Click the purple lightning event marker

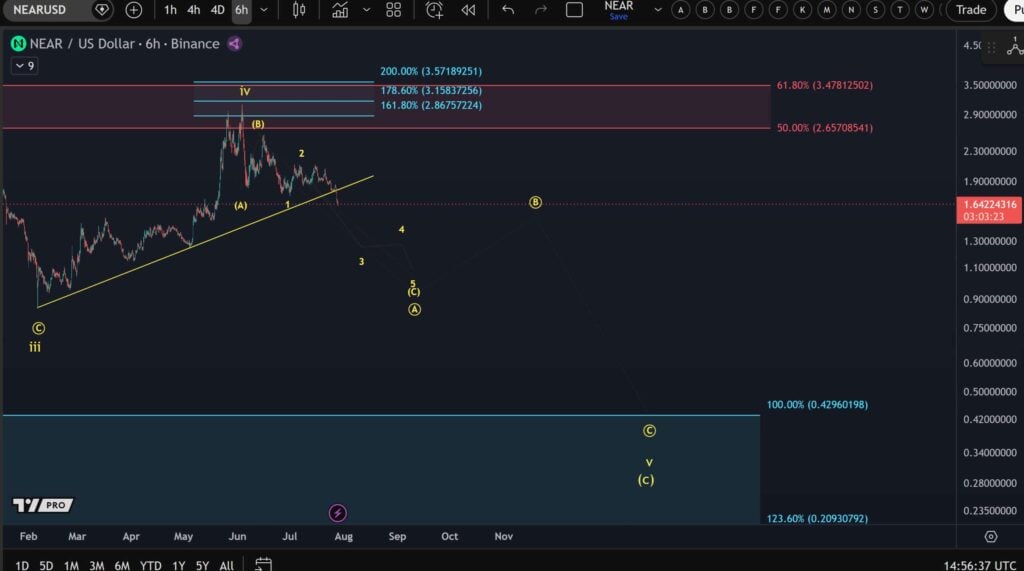tap(338, 513)
